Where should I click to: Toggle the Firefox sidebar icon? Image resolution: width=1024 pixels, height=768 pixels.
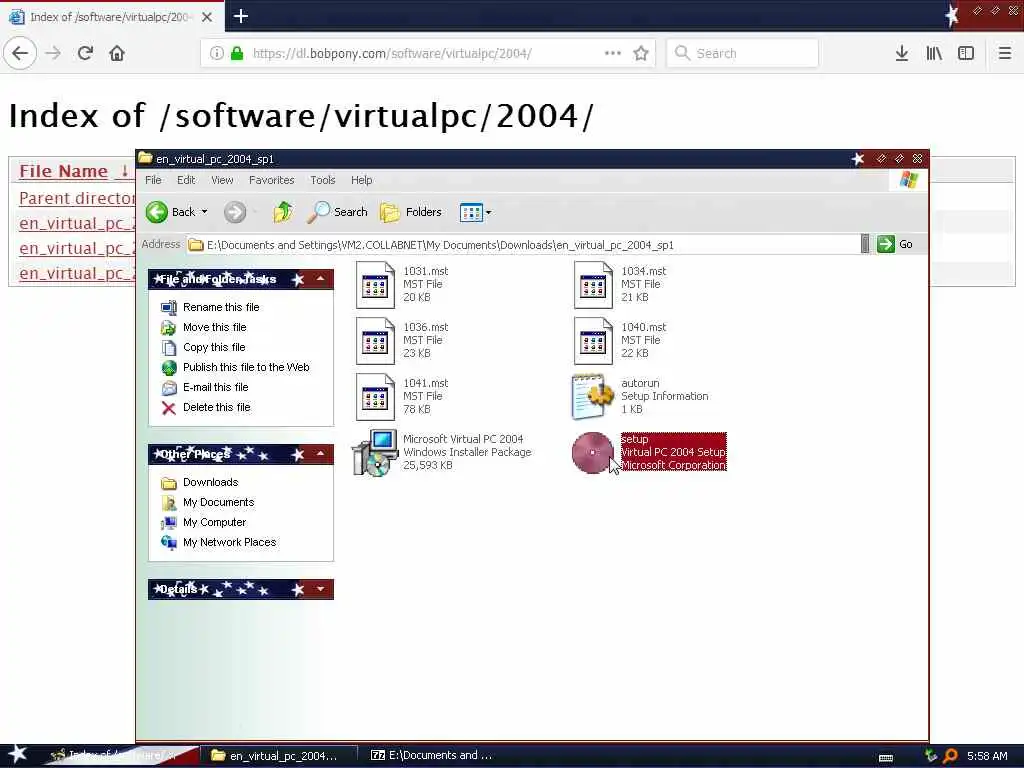[966, 53]
